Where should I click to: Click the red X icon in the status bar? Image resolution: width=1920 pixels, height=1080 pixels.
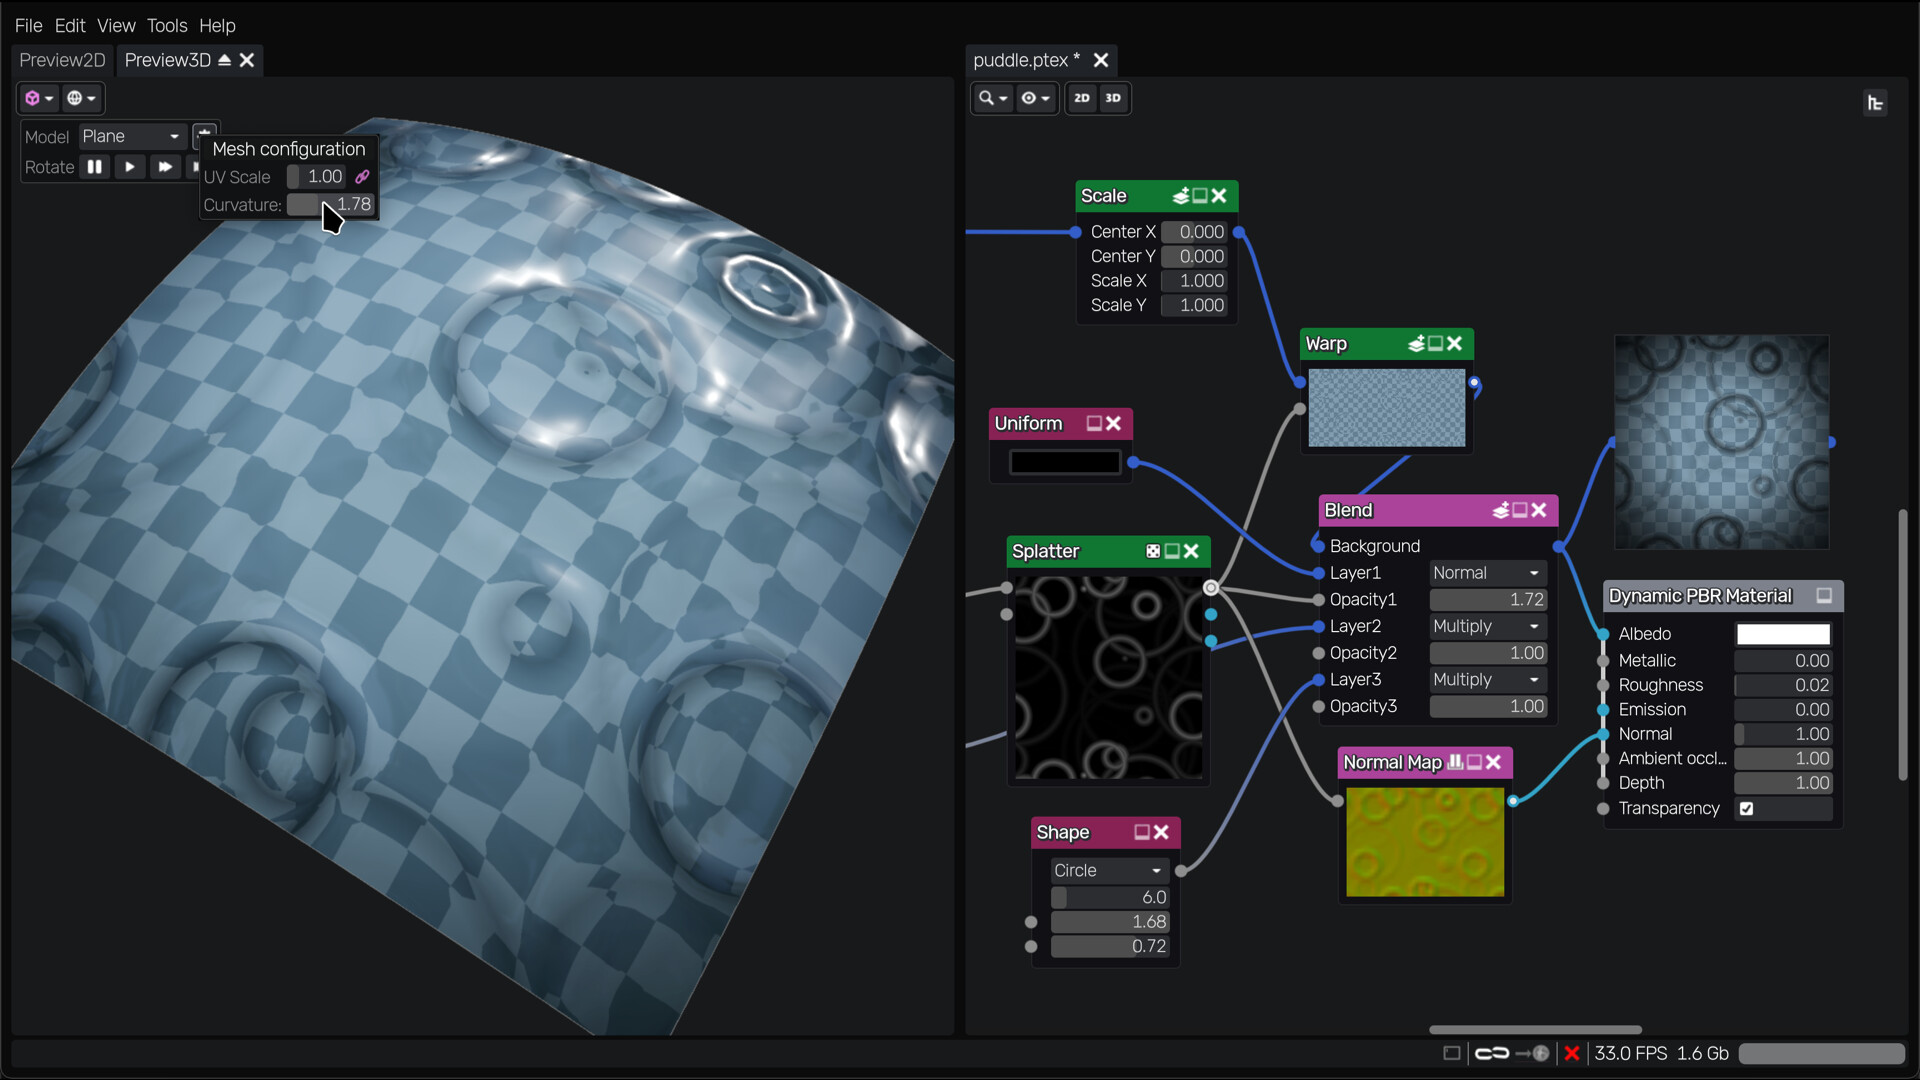point(1573,1053)
